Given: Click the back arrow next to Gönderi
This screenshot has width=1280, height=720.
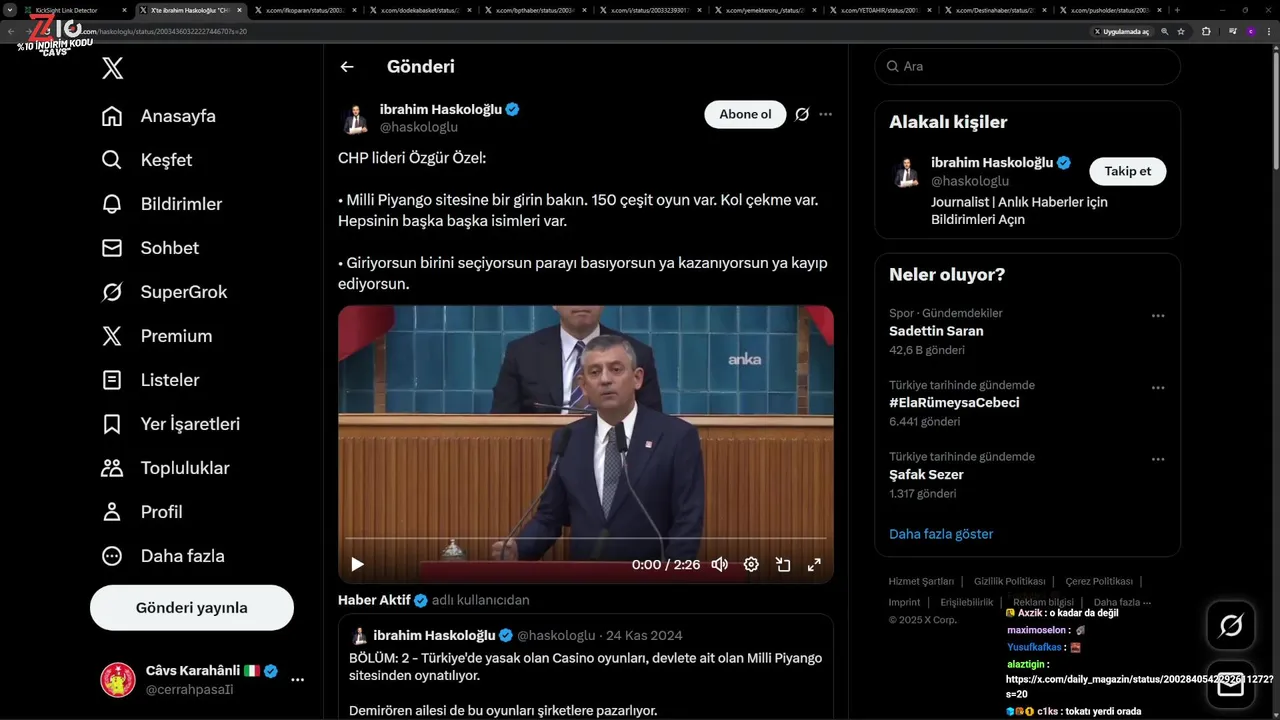Looking at the screenshot, I should point(347,67).
